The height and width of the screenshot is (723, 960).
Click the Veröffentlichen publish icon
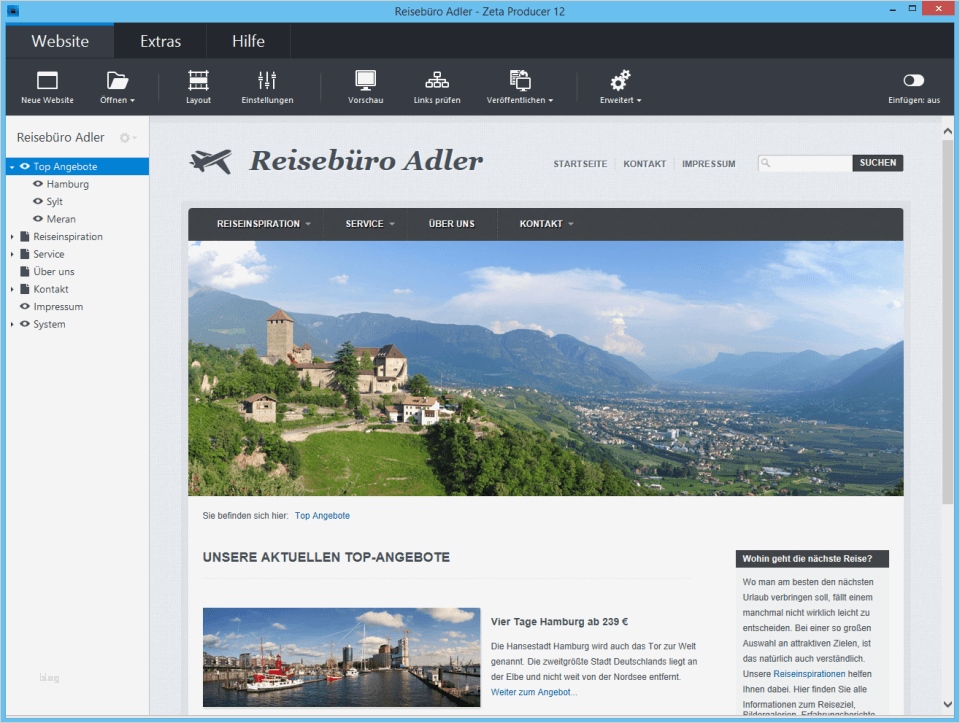click(520, 80)
